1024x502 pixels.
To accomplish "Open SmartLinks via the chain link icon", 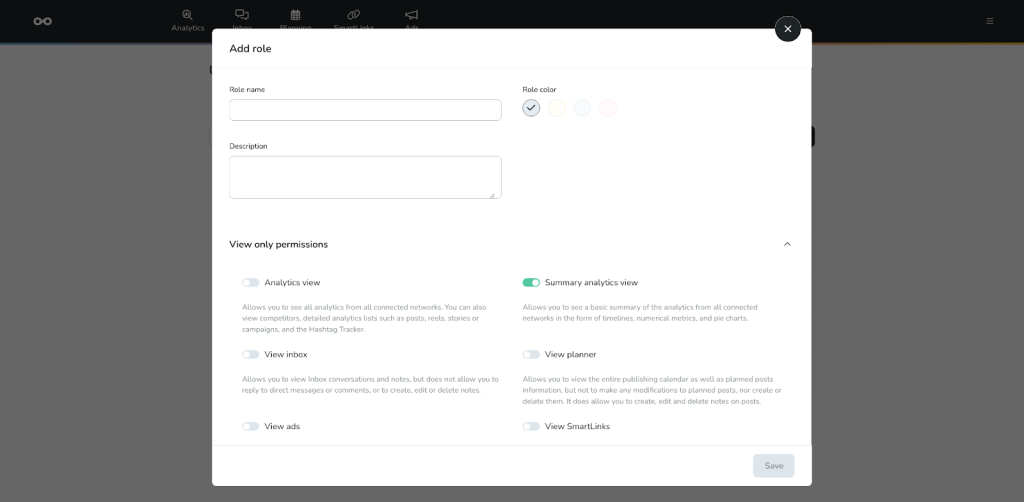I will [353, 15].
